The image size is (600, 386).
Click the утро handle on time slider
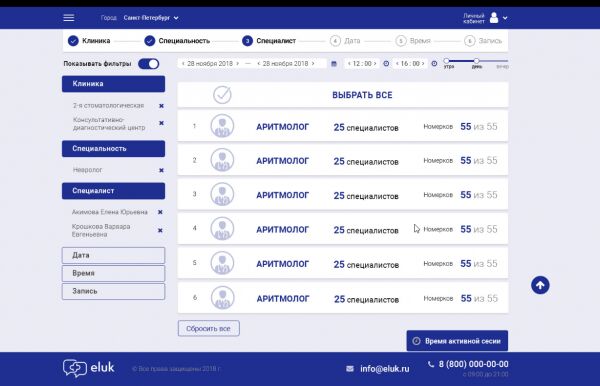(446, 61)
